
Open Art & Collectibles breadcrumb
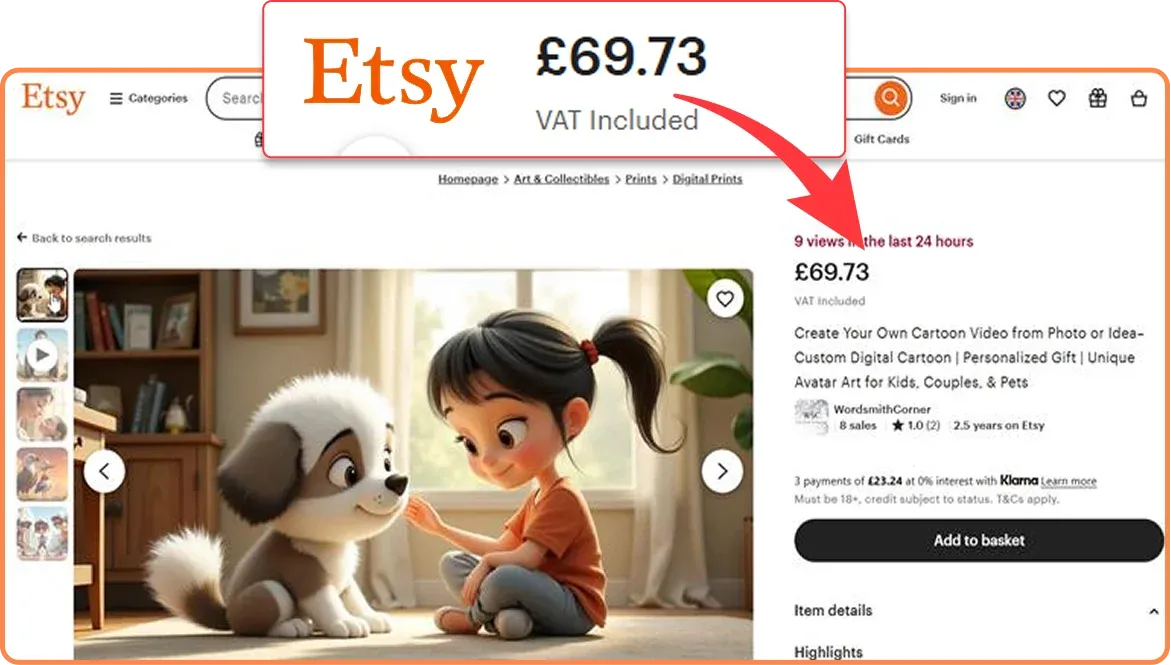pyautogui.click(x=562, y=179)
